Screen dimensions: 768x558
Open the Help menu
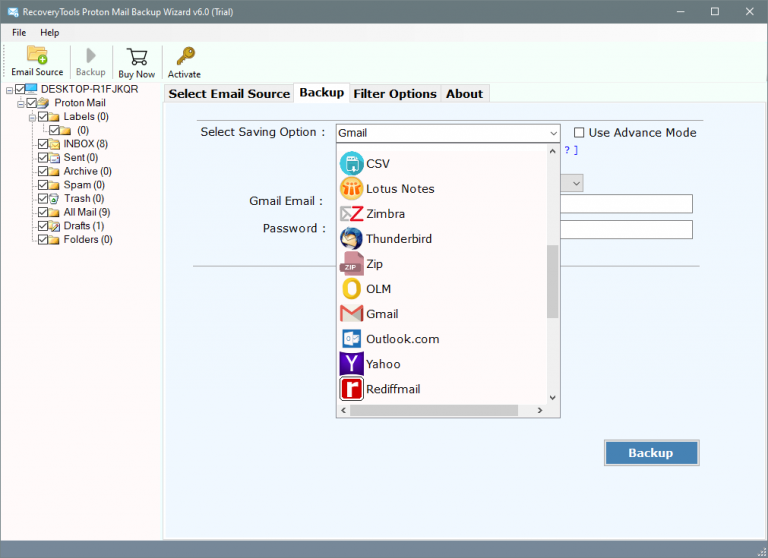point(49,33)
